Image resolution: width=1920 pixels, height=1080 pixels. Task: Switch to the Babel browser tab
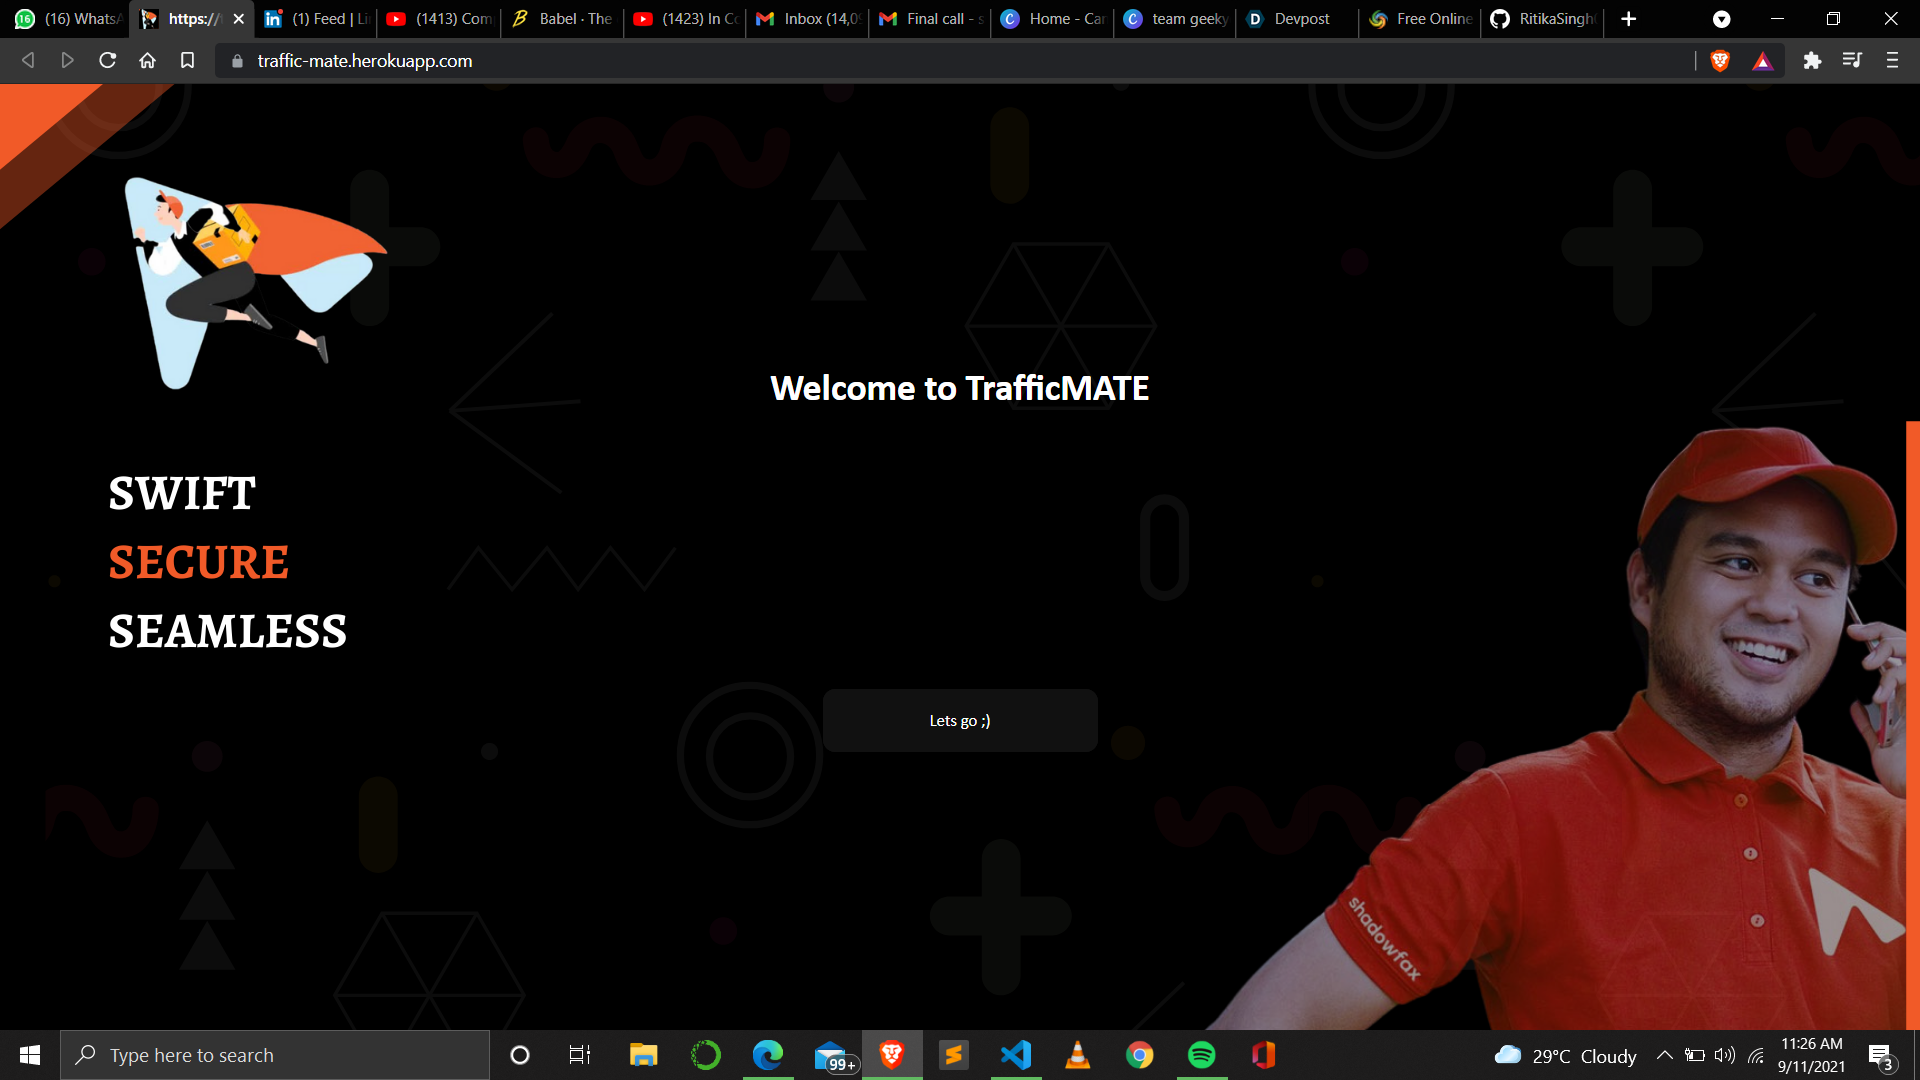pyautogui.click(x=562, y=19)
